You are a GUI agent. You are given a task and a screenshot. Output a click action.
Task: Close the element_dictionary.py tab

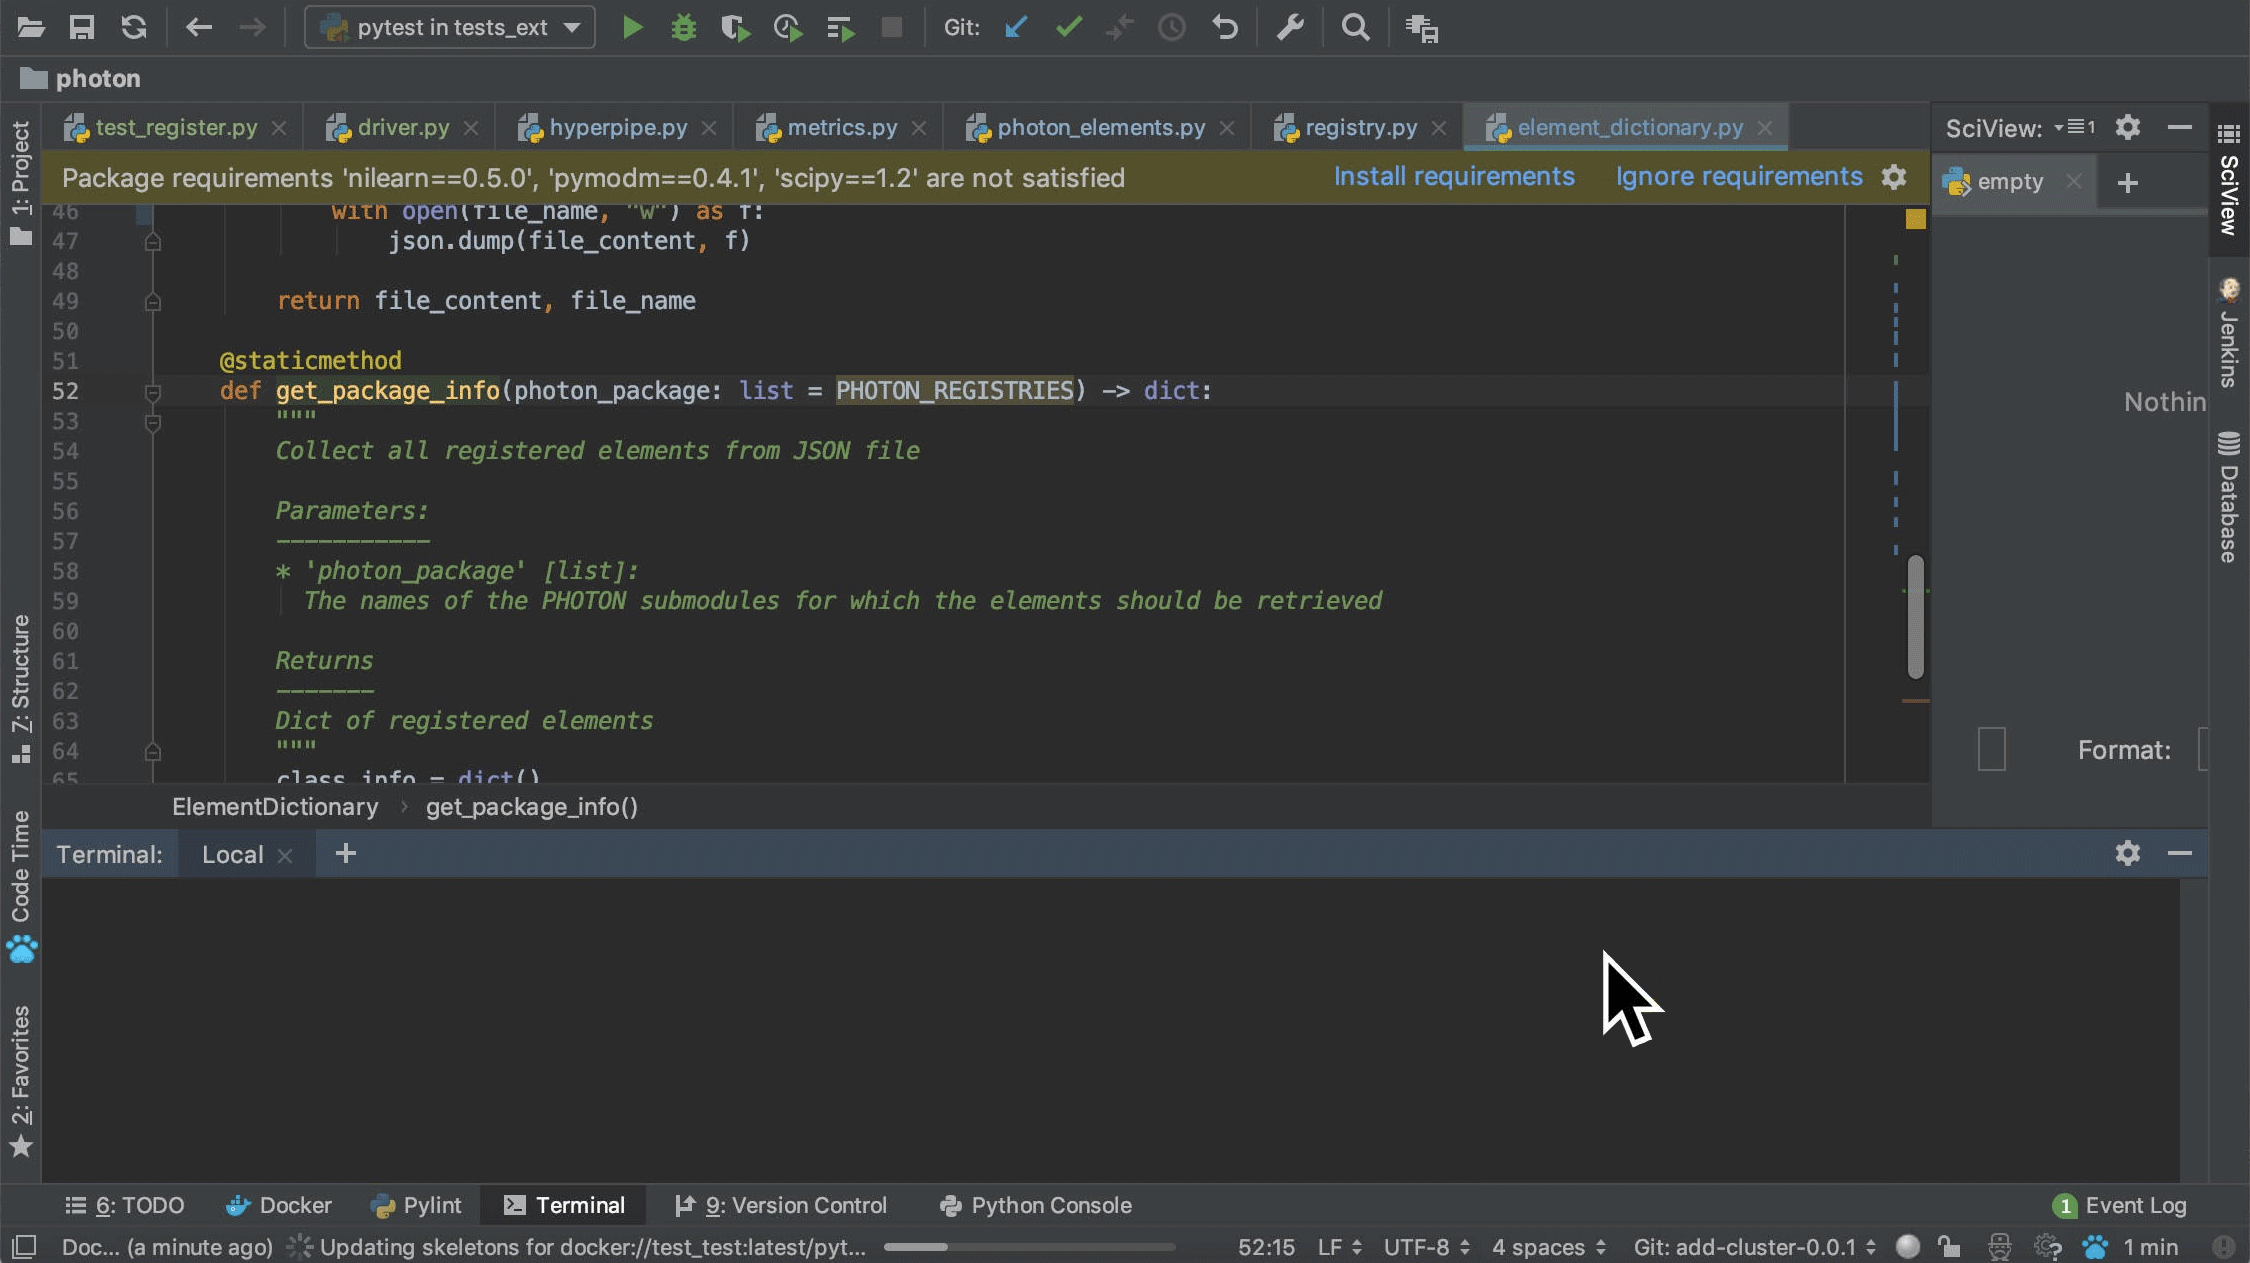click(1765, 128)
